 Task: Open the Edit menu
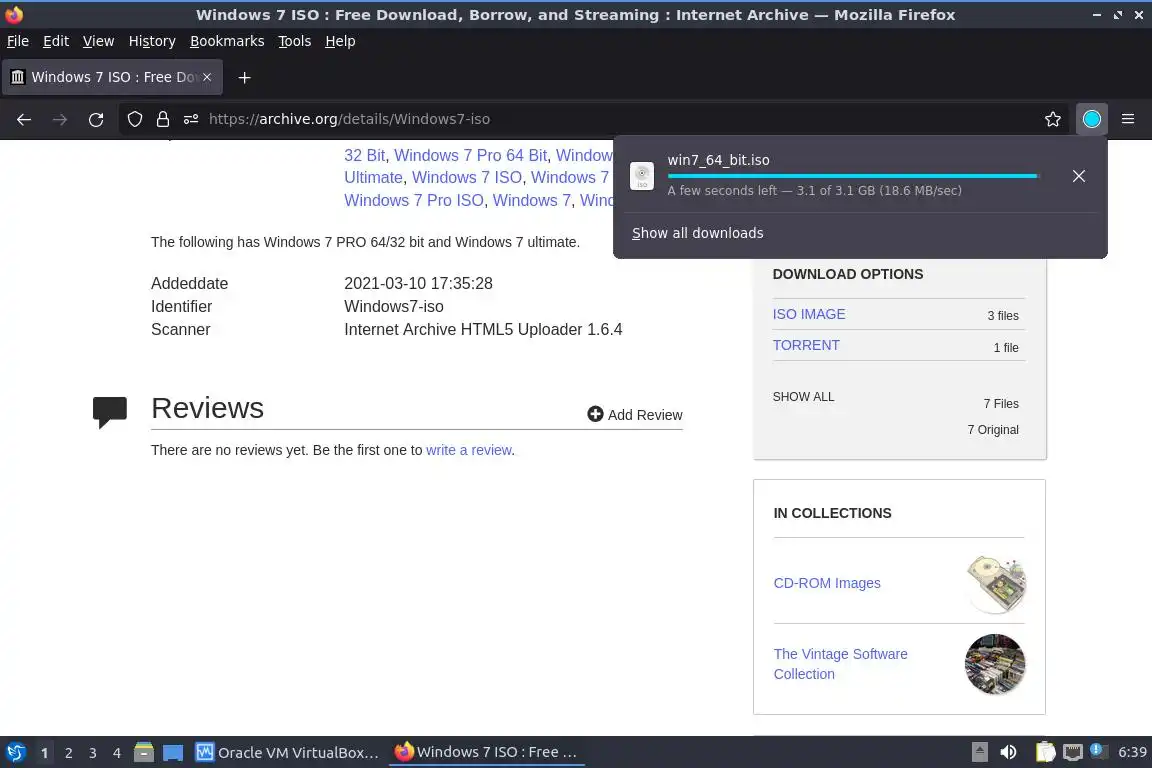pos(56,41)
